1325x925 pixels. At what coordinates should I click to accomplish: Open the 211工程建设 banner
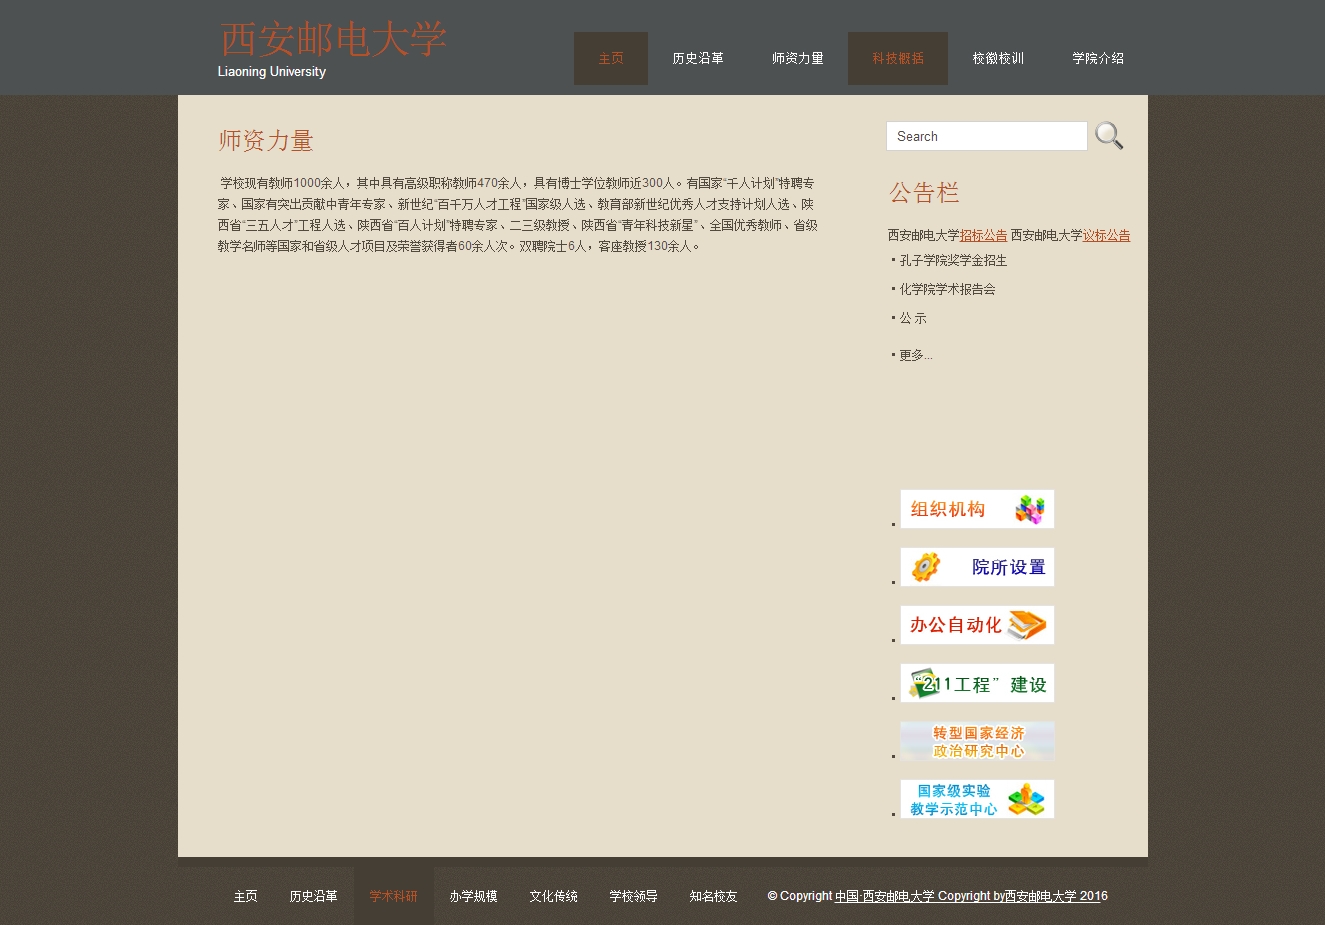pyautogui.click(x=977, y=683)
